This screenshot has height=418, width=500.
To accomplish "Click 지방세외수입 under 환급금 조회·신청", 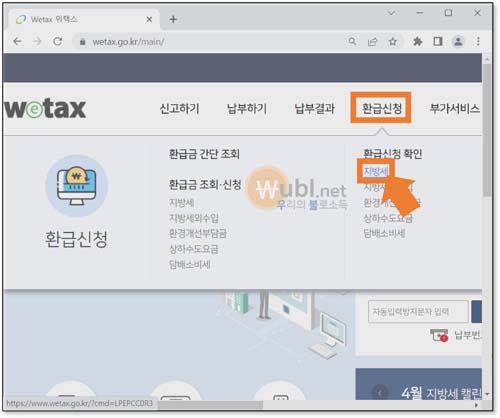I will [x=194, y=218].
